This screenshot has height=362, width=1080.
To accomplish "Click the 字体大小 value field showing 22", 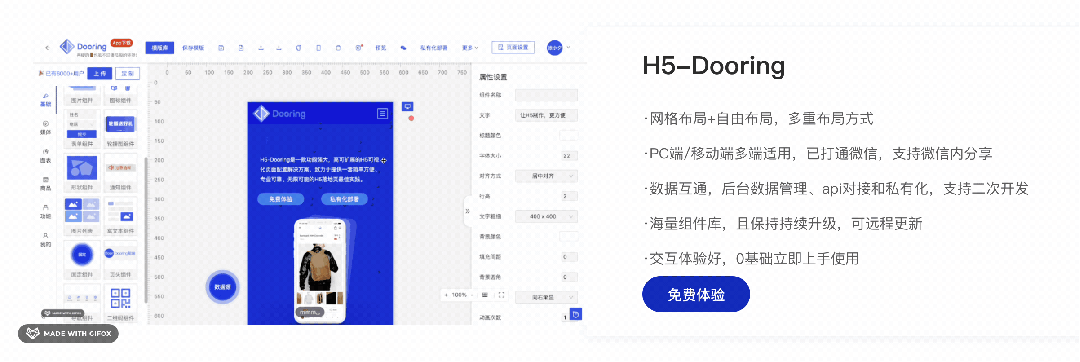I will coord(569,156).
